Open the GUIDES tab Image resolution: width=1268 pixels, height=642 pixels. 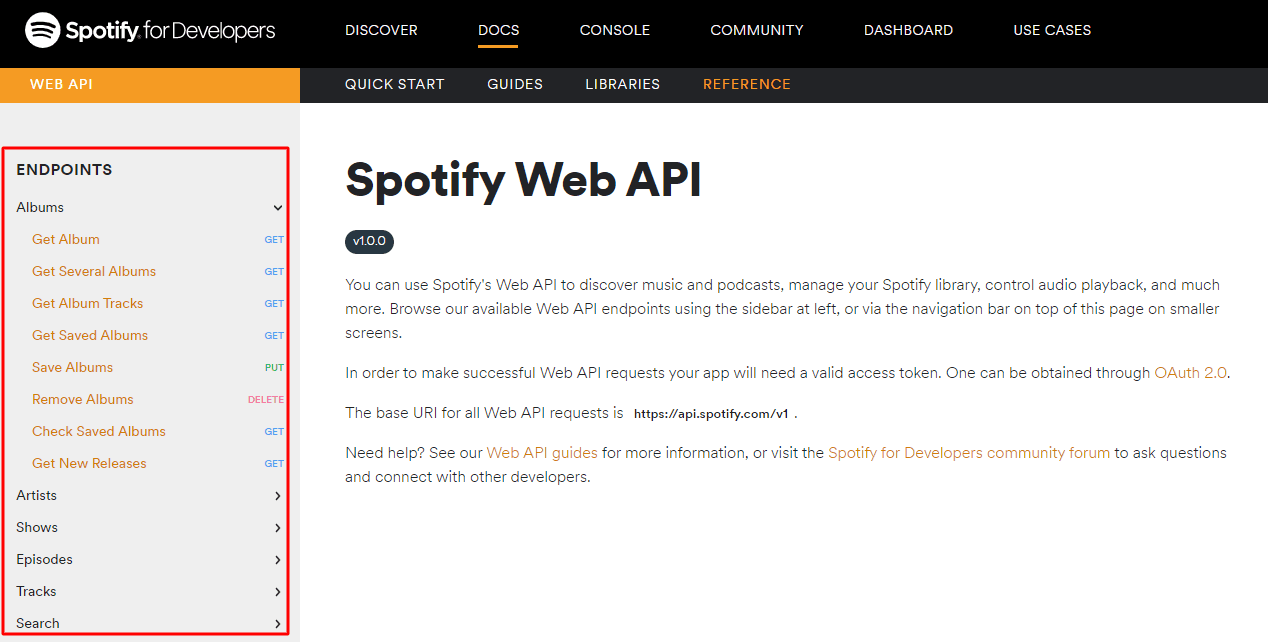(514, 84)
